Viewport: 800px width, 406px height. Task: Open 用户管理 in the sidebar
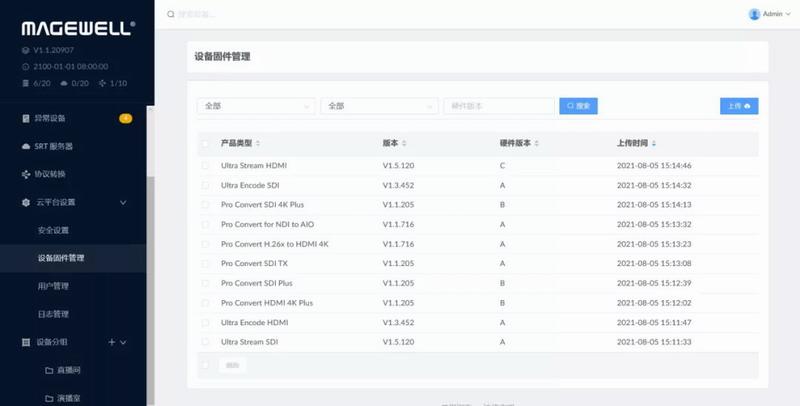coord(52,286)
